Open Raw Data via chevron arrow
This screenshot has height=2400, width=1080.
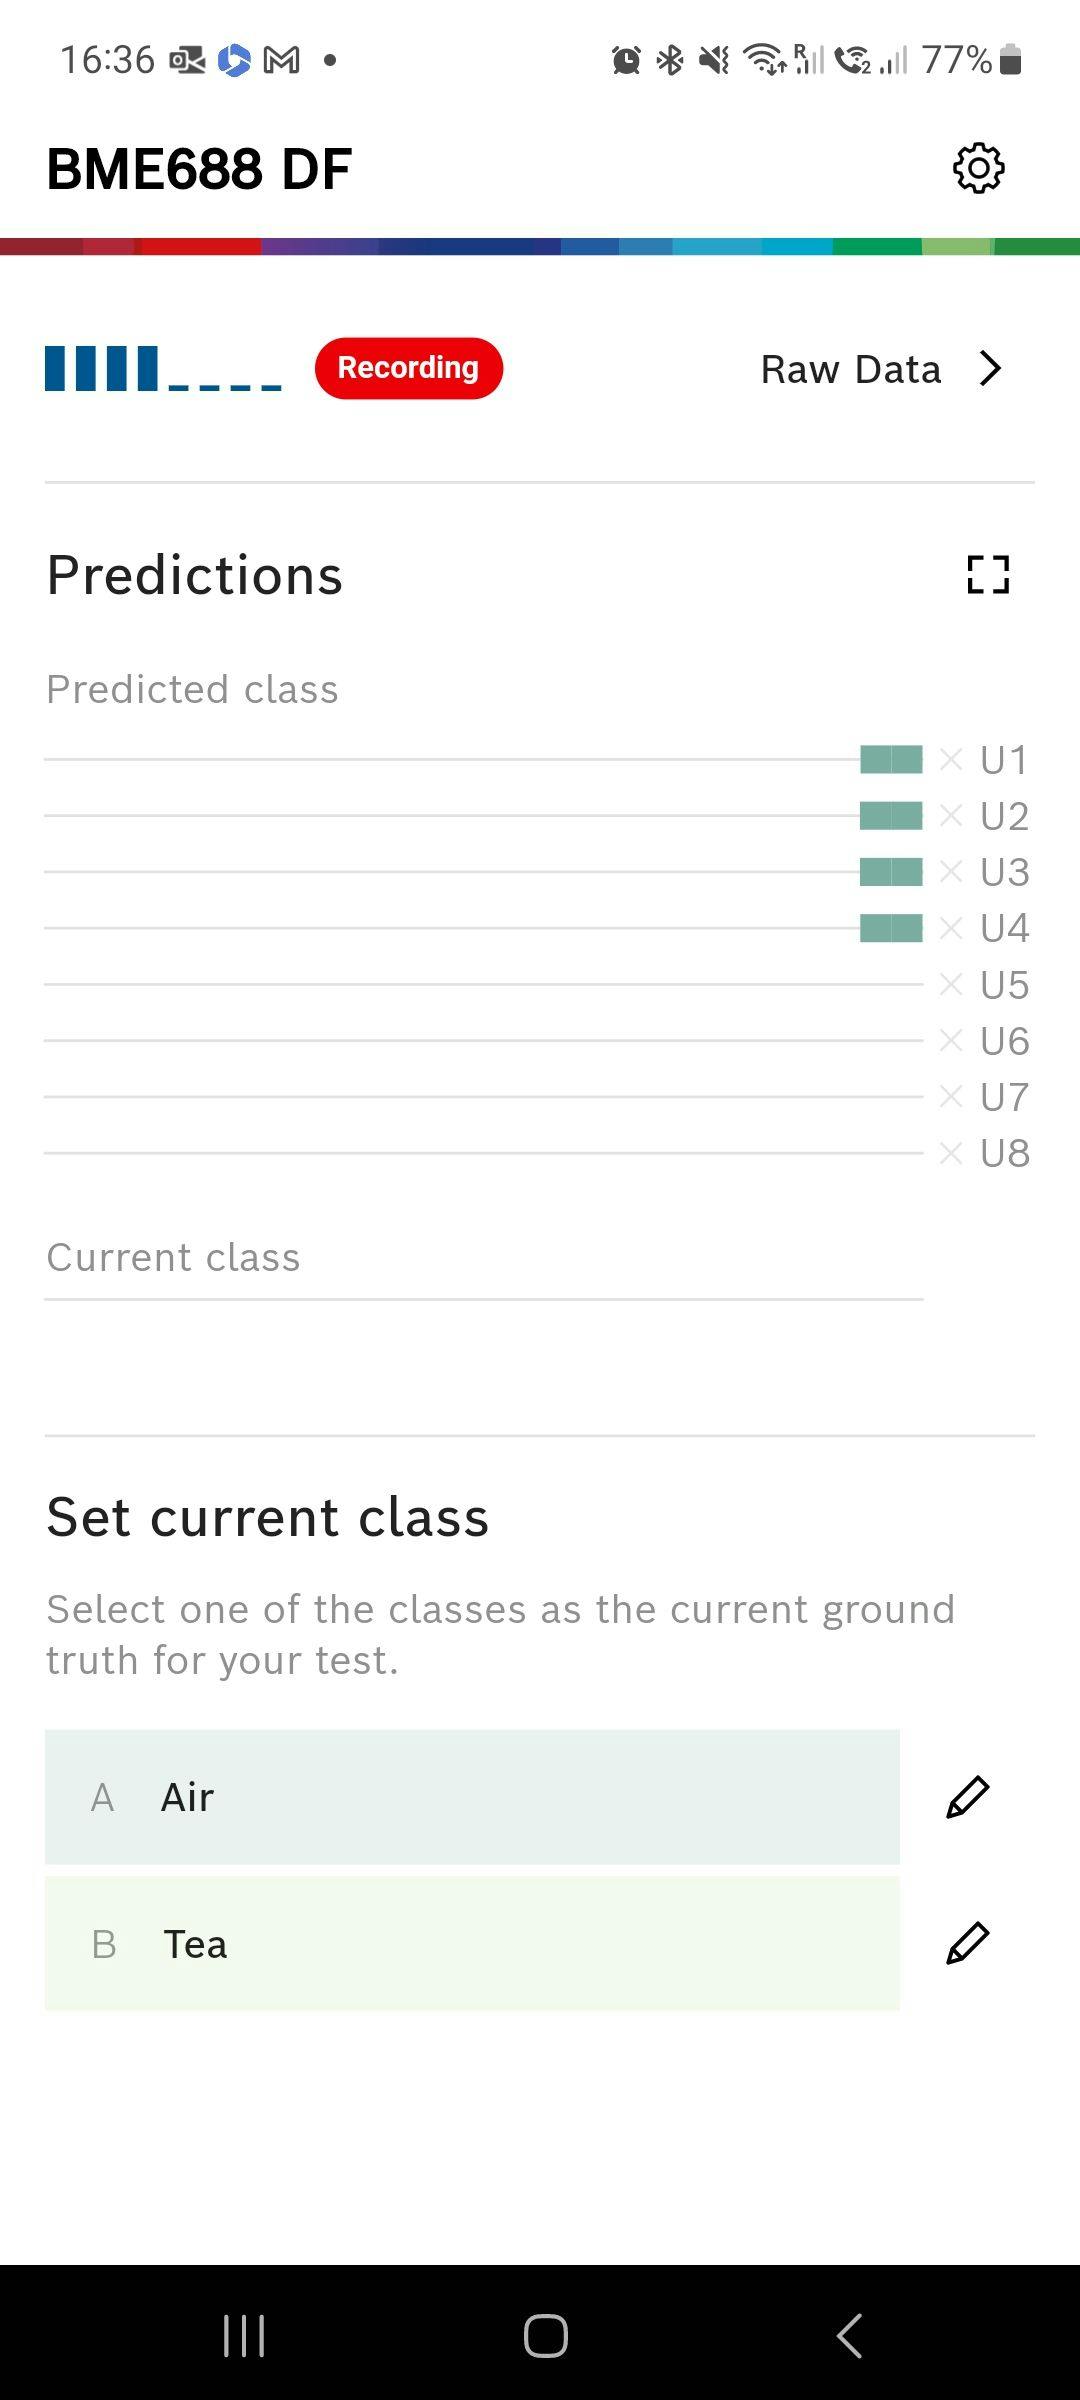990,369
